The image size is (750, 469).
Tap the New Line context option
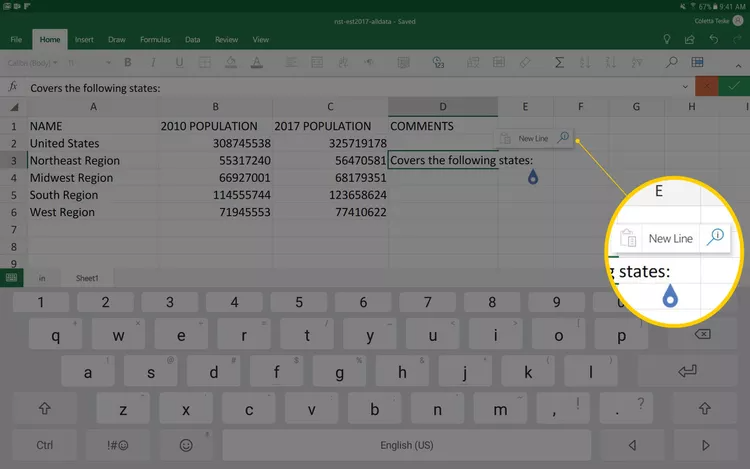pos(534,139)
